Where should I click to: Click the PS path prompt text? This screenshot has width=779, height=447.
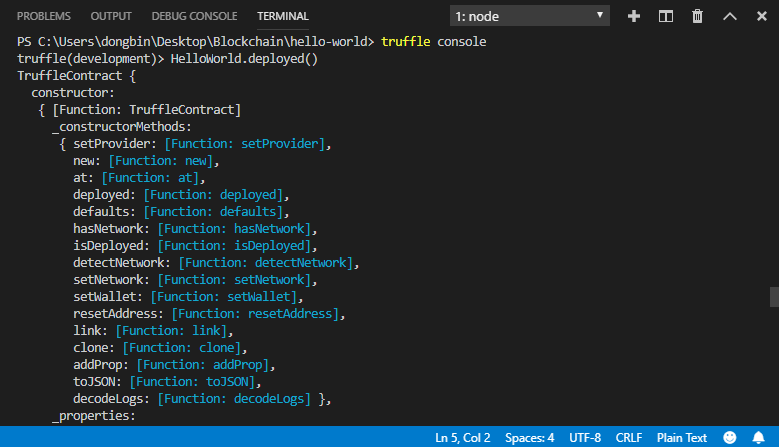[x=195, y=42]
